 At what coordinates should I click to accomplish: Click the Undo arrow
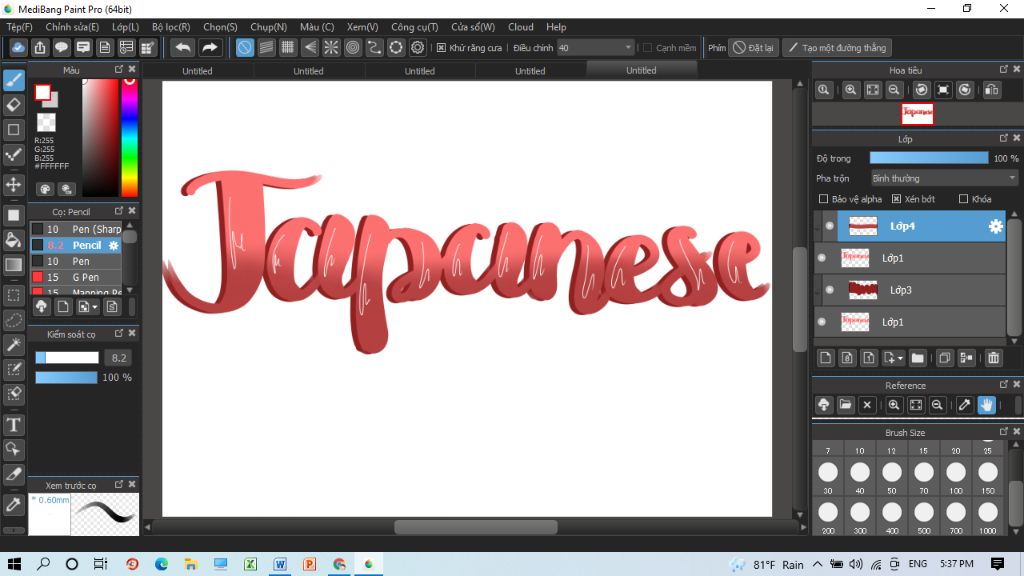click(184, 48)
